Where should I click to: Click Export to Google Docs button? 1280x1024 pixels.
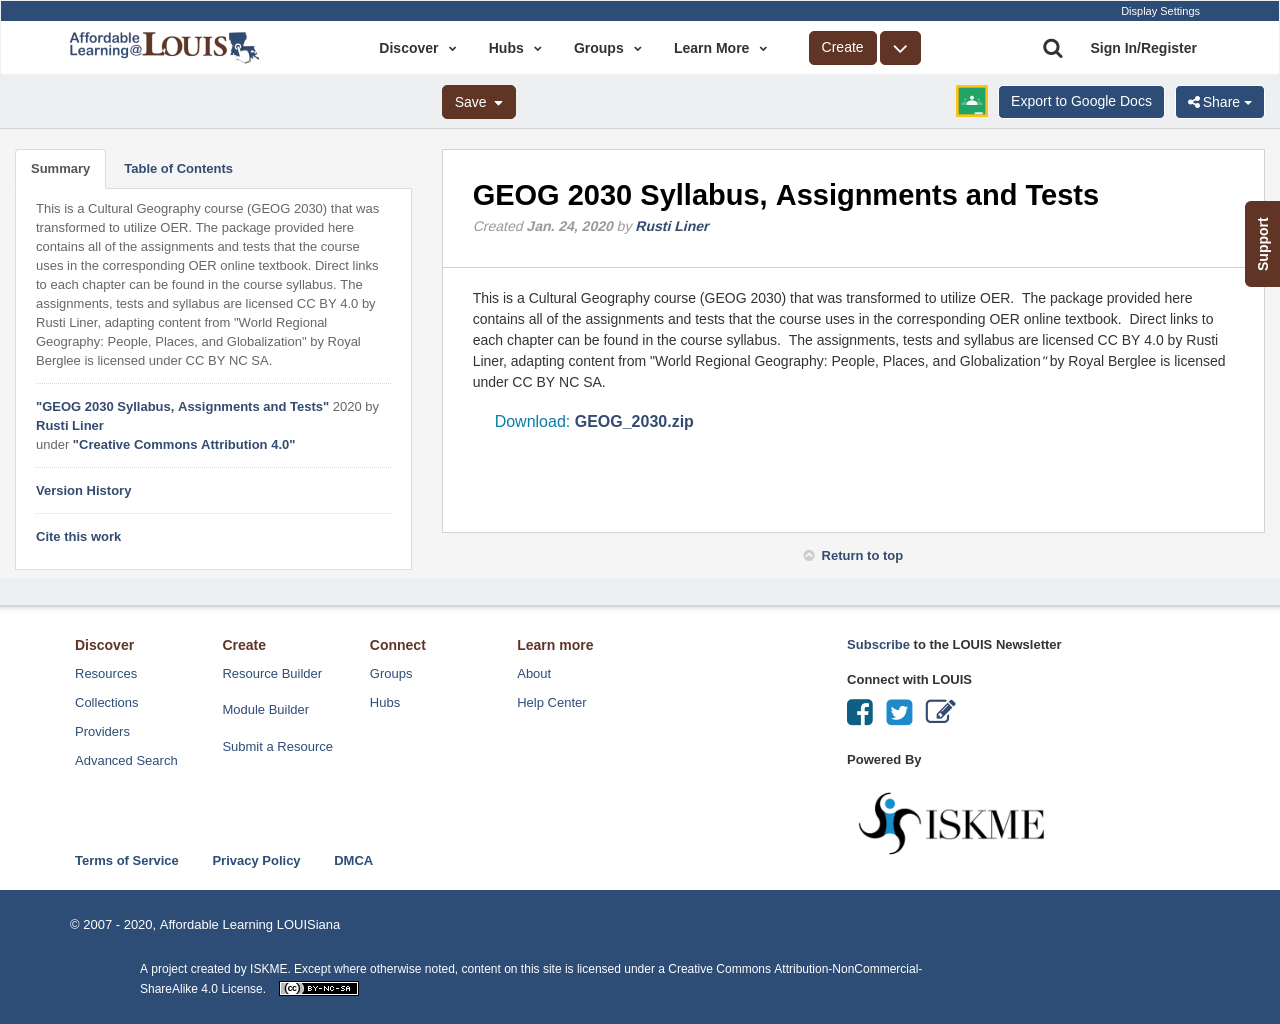click(x=1081, y=101)
